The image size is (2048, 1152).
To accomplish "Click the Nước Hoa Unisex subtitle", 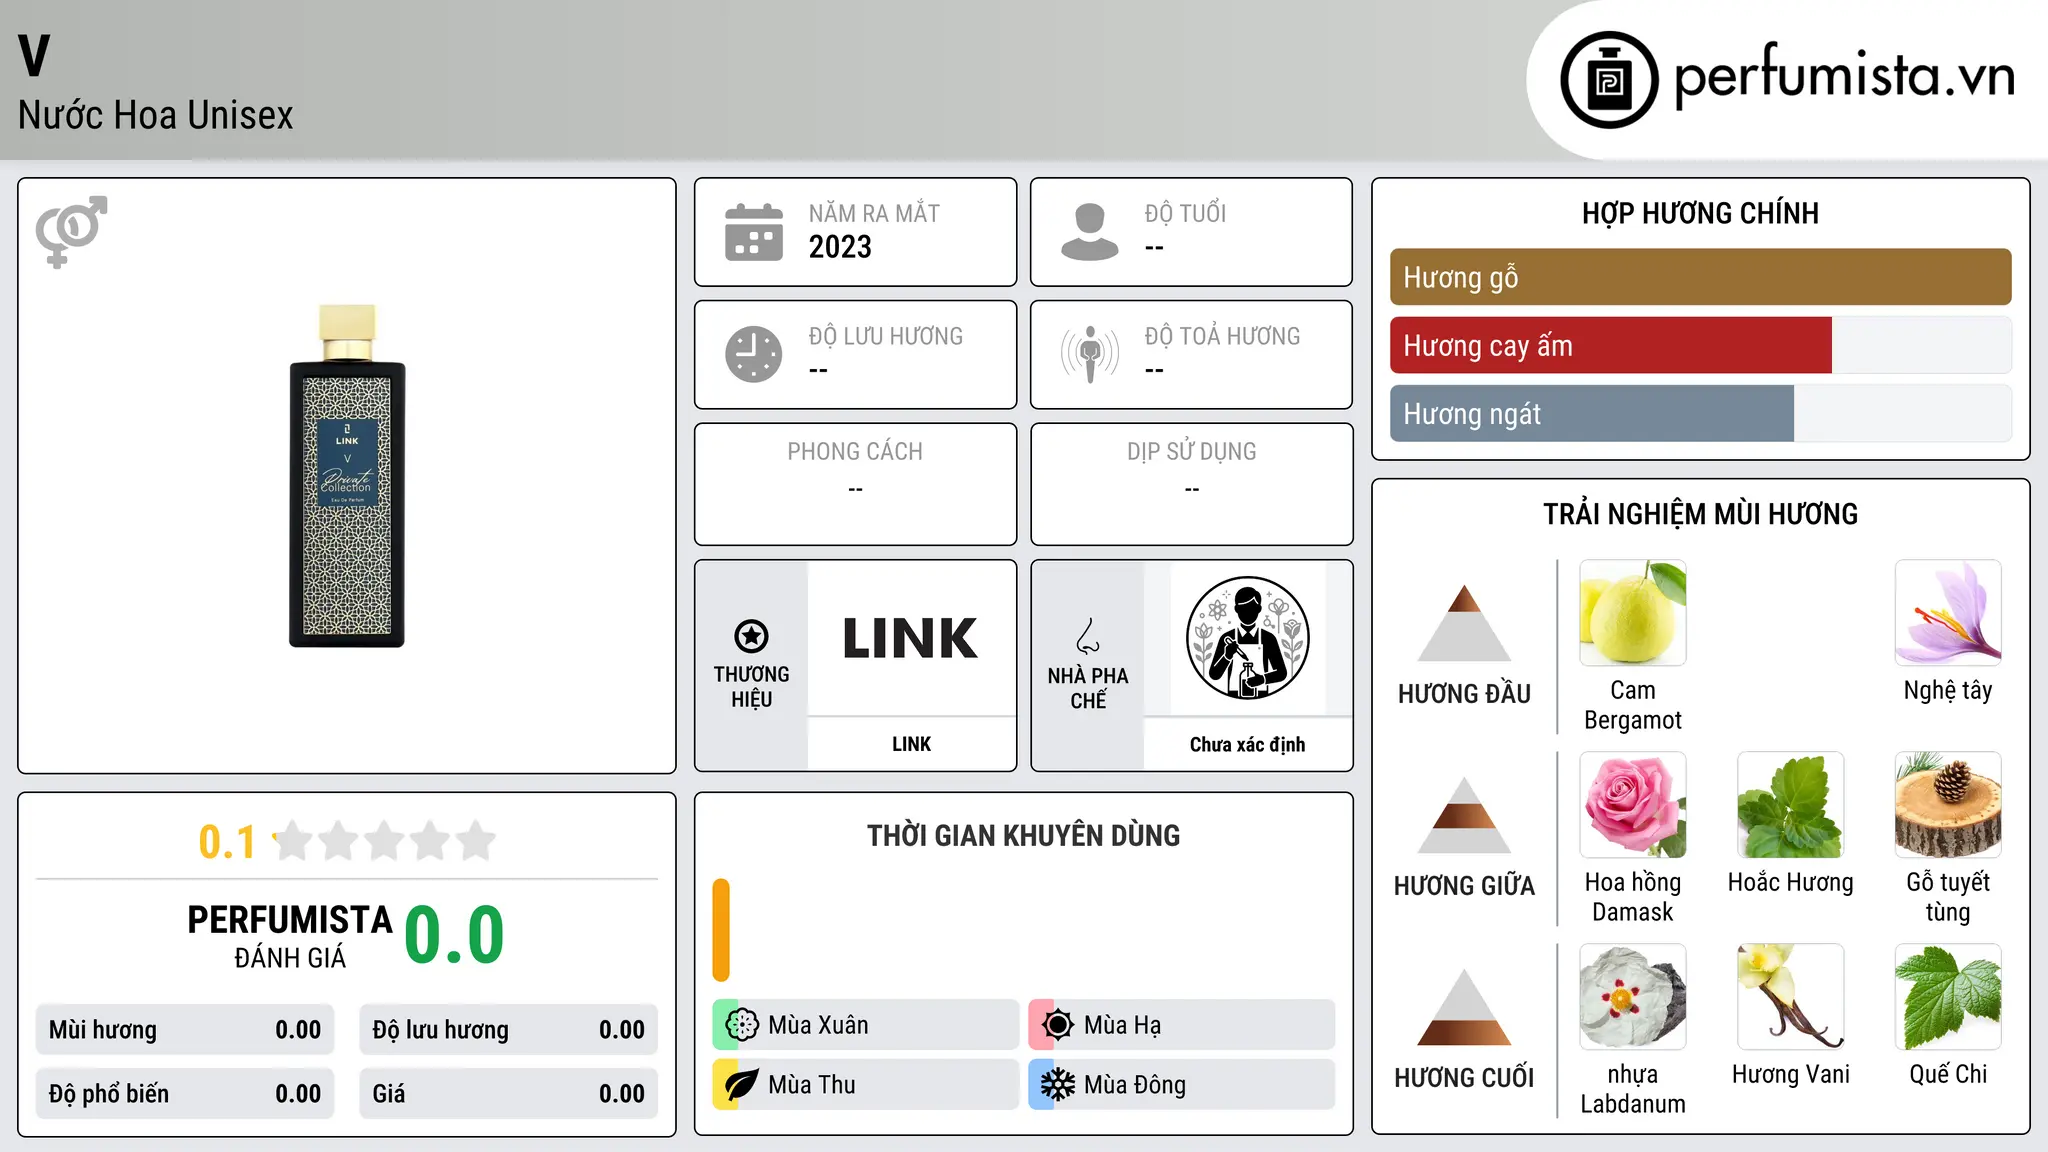I will (x=156, y=115).
